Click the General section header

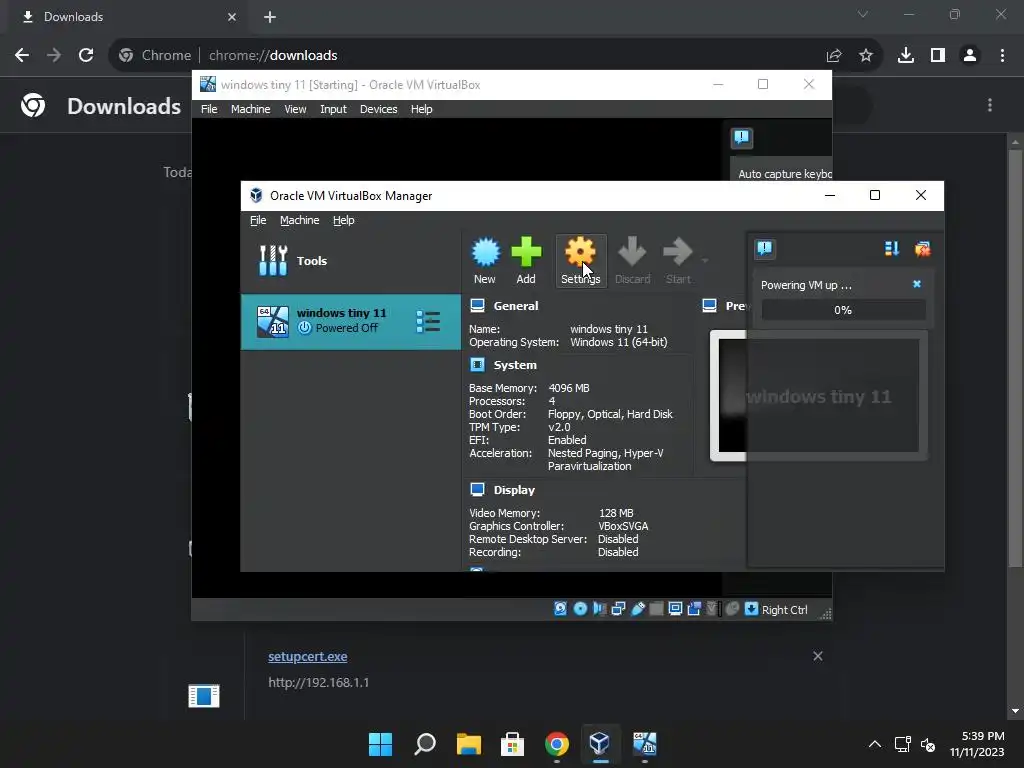click(x=516, y=306)
